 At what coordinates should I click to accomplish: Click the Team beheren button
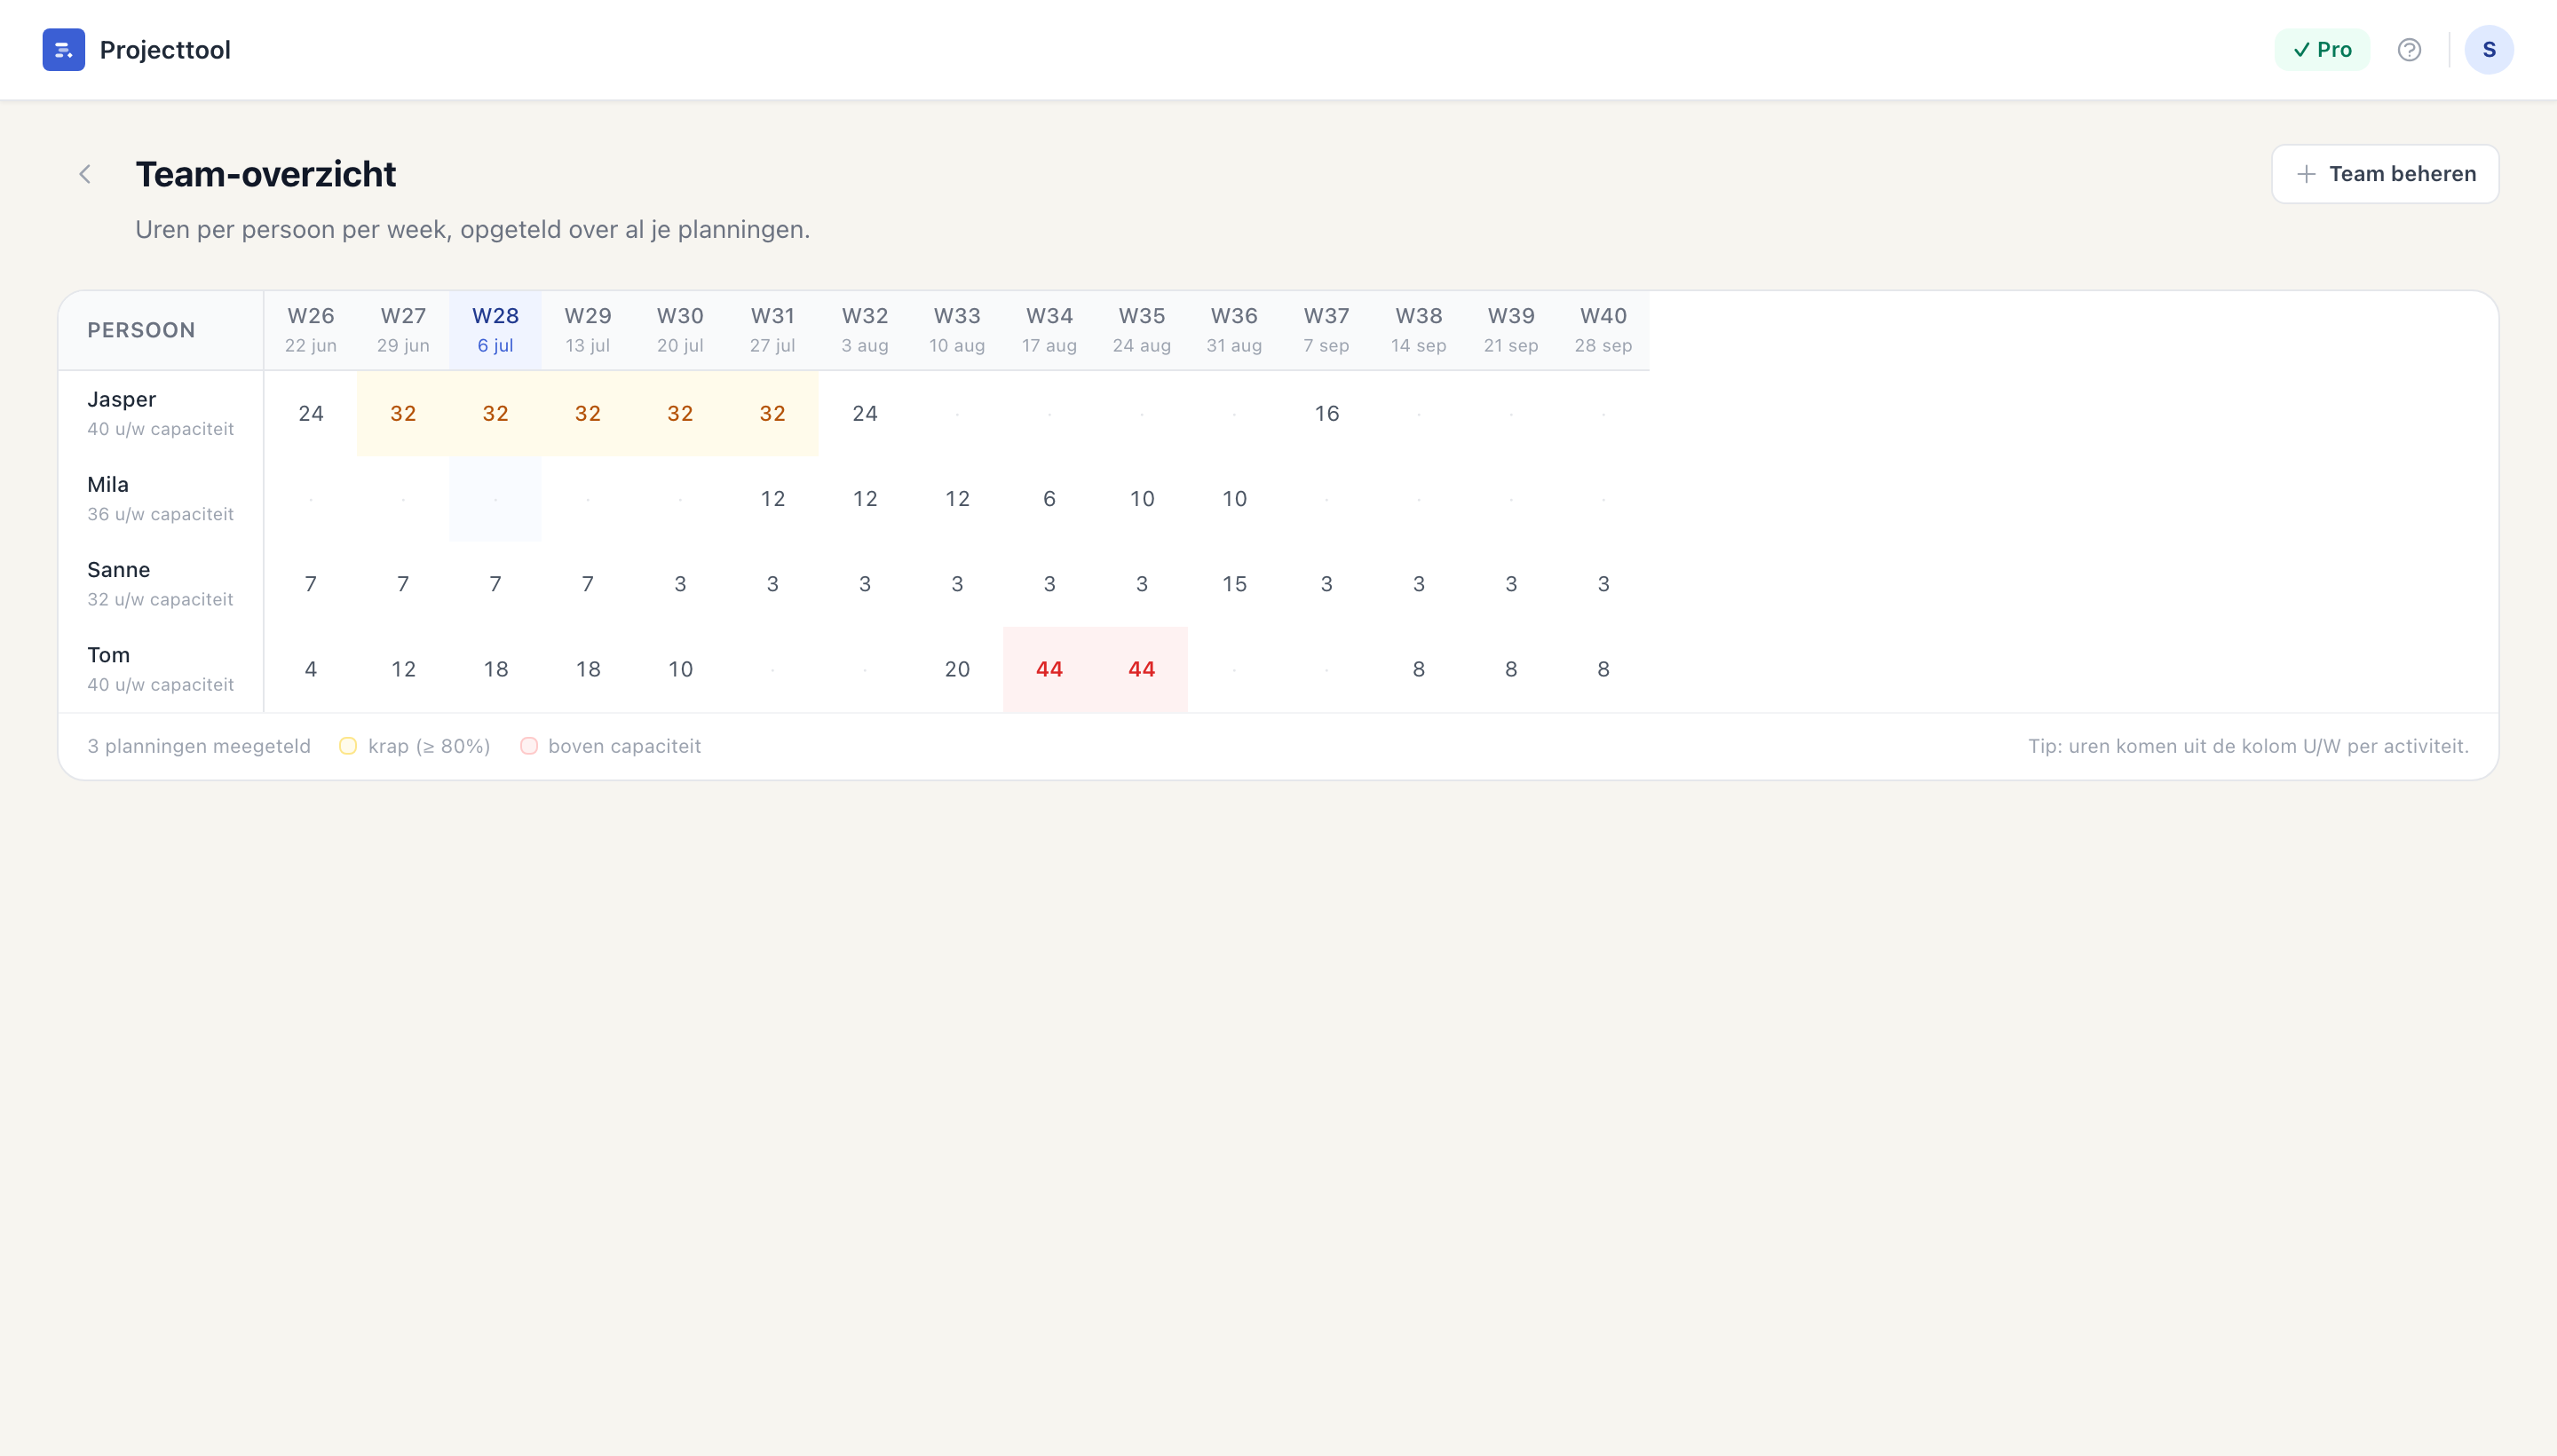[2385, 174]
